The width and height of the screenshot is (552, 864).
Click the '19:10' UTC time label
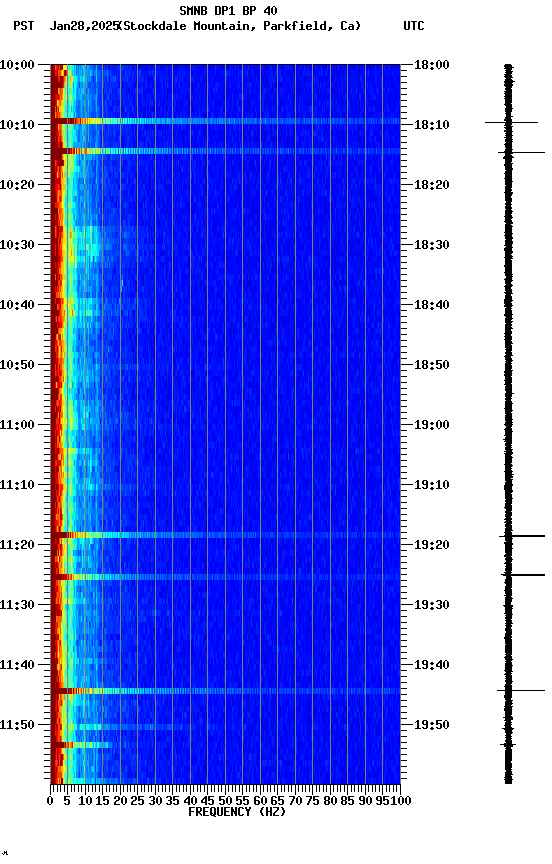[x=432, y=485]
